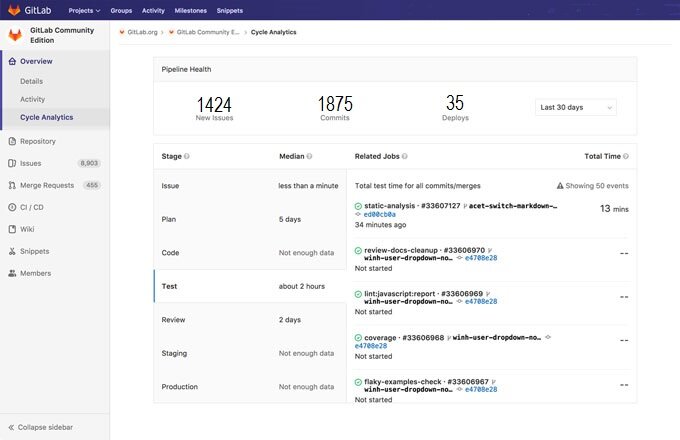The height and width of the screenshot is (440, 680).
Task: Open Members in the sidebar
Action: pos(36,274)
